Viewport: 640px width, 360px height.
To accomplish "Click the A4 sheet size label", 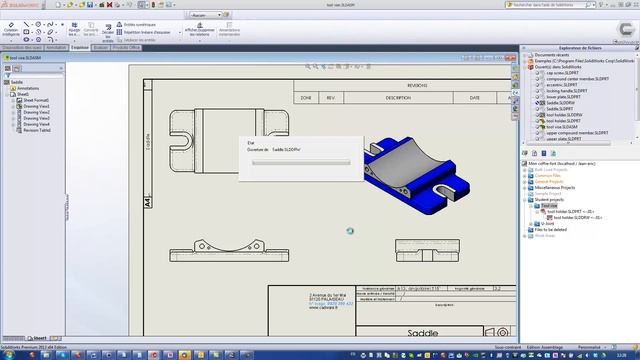I will (148, 202).
